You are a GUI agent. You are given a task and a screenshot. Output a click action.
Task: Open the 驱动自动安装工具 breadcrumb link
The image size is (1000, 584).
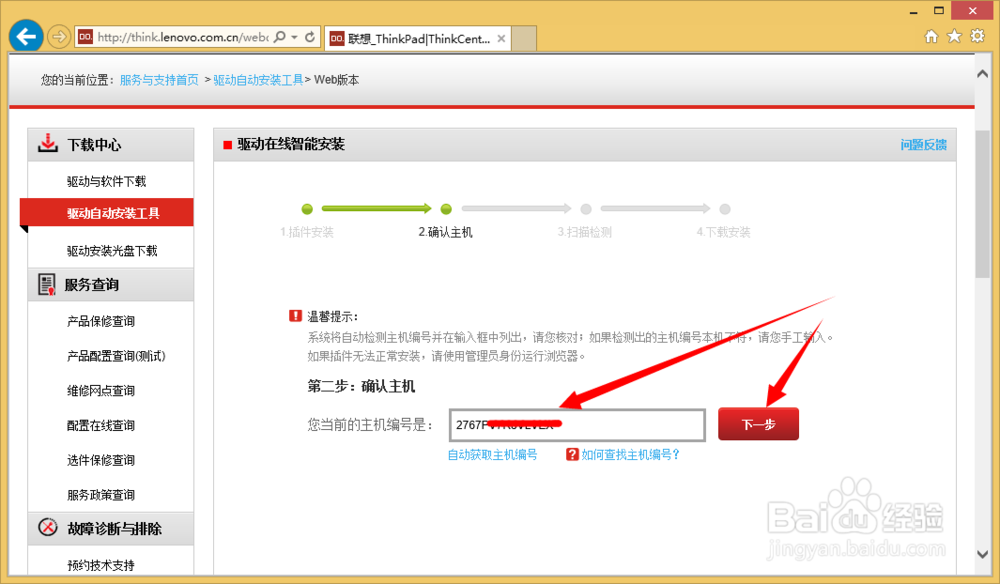coord(258,80)
